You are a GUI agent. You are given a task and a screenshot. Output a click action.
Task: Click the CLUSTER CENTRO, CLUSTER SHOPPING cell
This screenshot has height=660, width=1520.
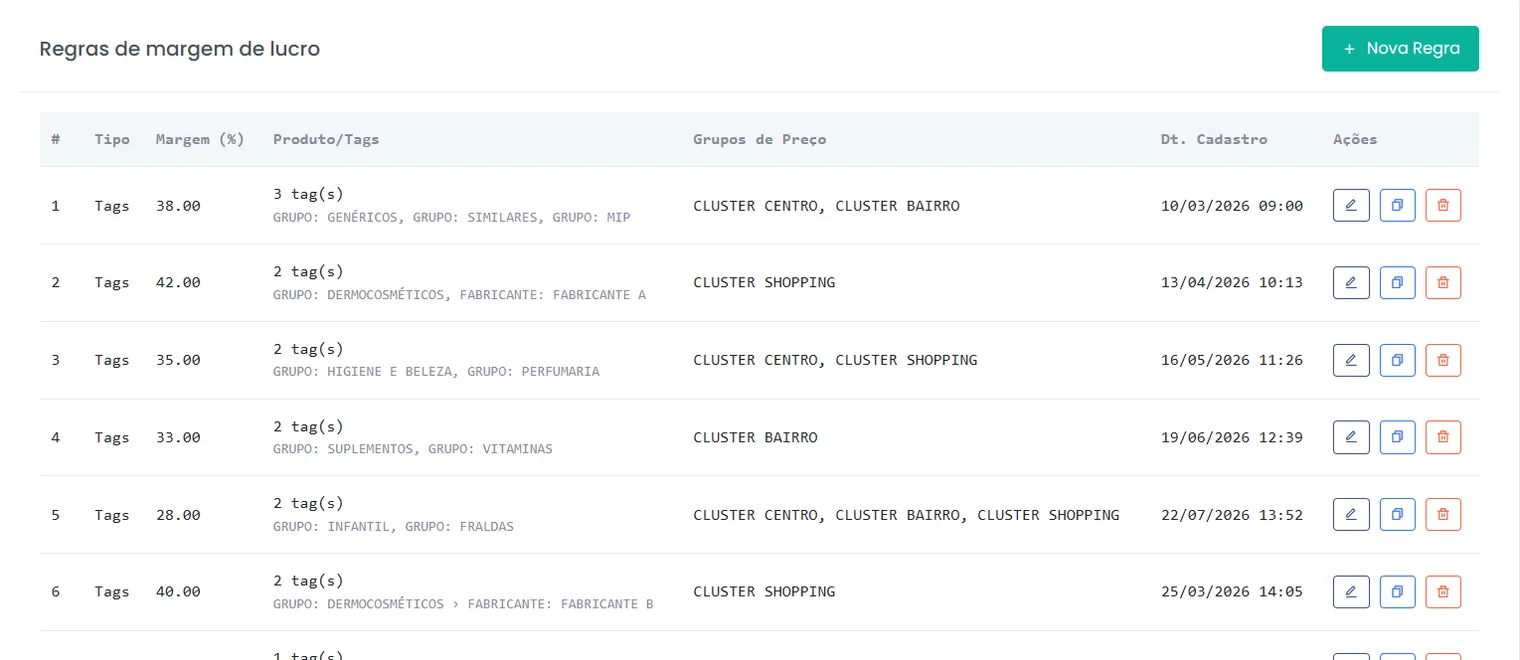835,360
